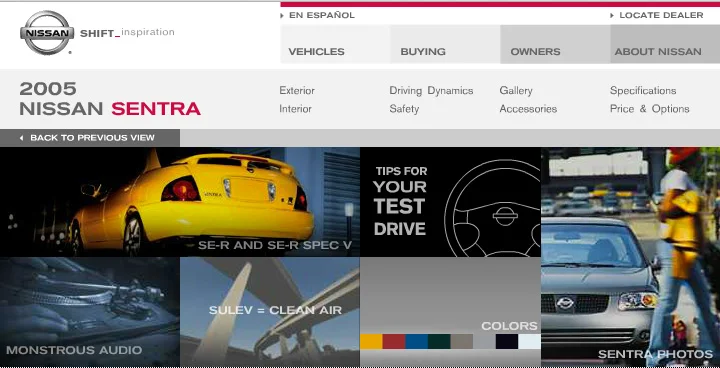Open the Sentra Photos tile
Screen dimensions: 720x368
coord(630,257)
